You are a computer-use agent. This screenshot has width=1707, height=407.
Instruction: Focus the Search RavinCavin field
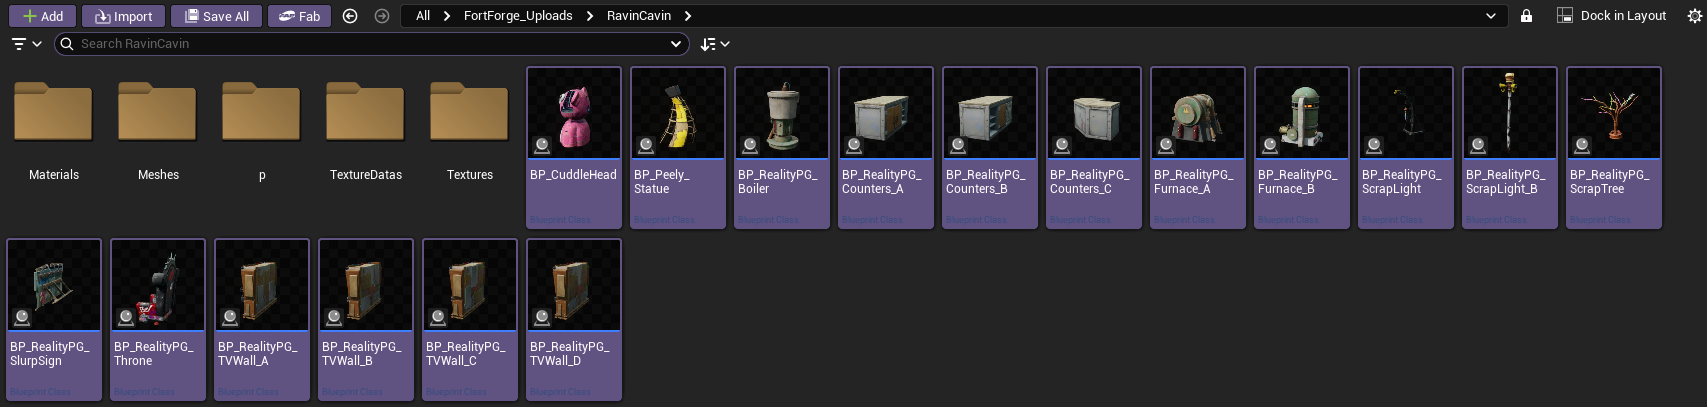(x=370, y=44)
